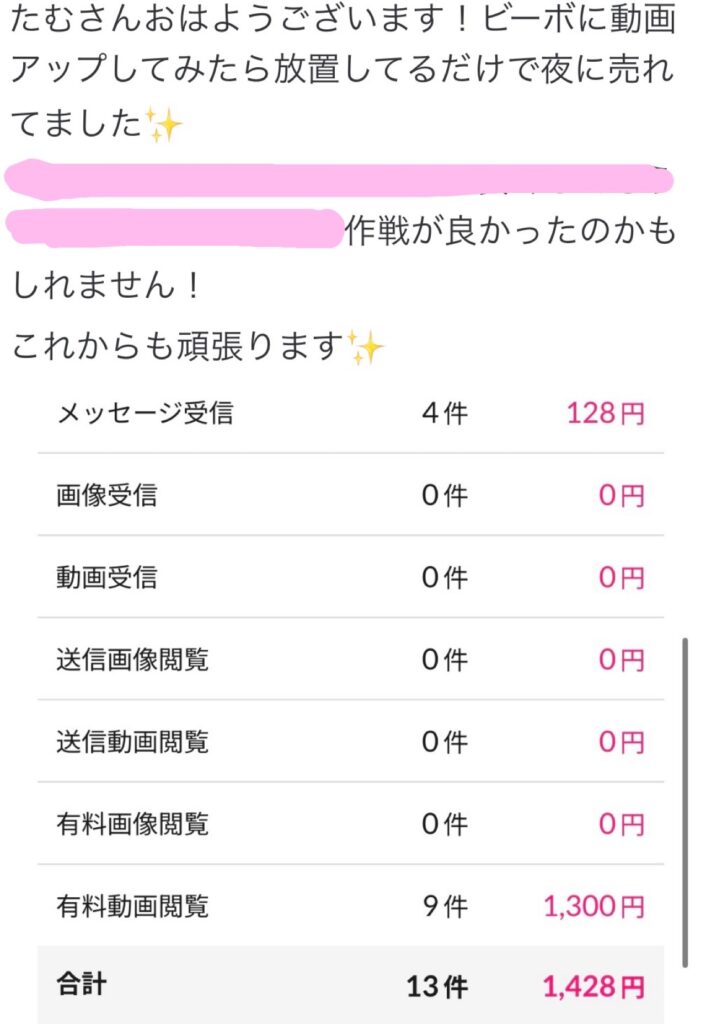Screen dimensions: 706x1024
Task: Click the sparkle emoji after 頑張ります
Action: click(x=366, y=347)
